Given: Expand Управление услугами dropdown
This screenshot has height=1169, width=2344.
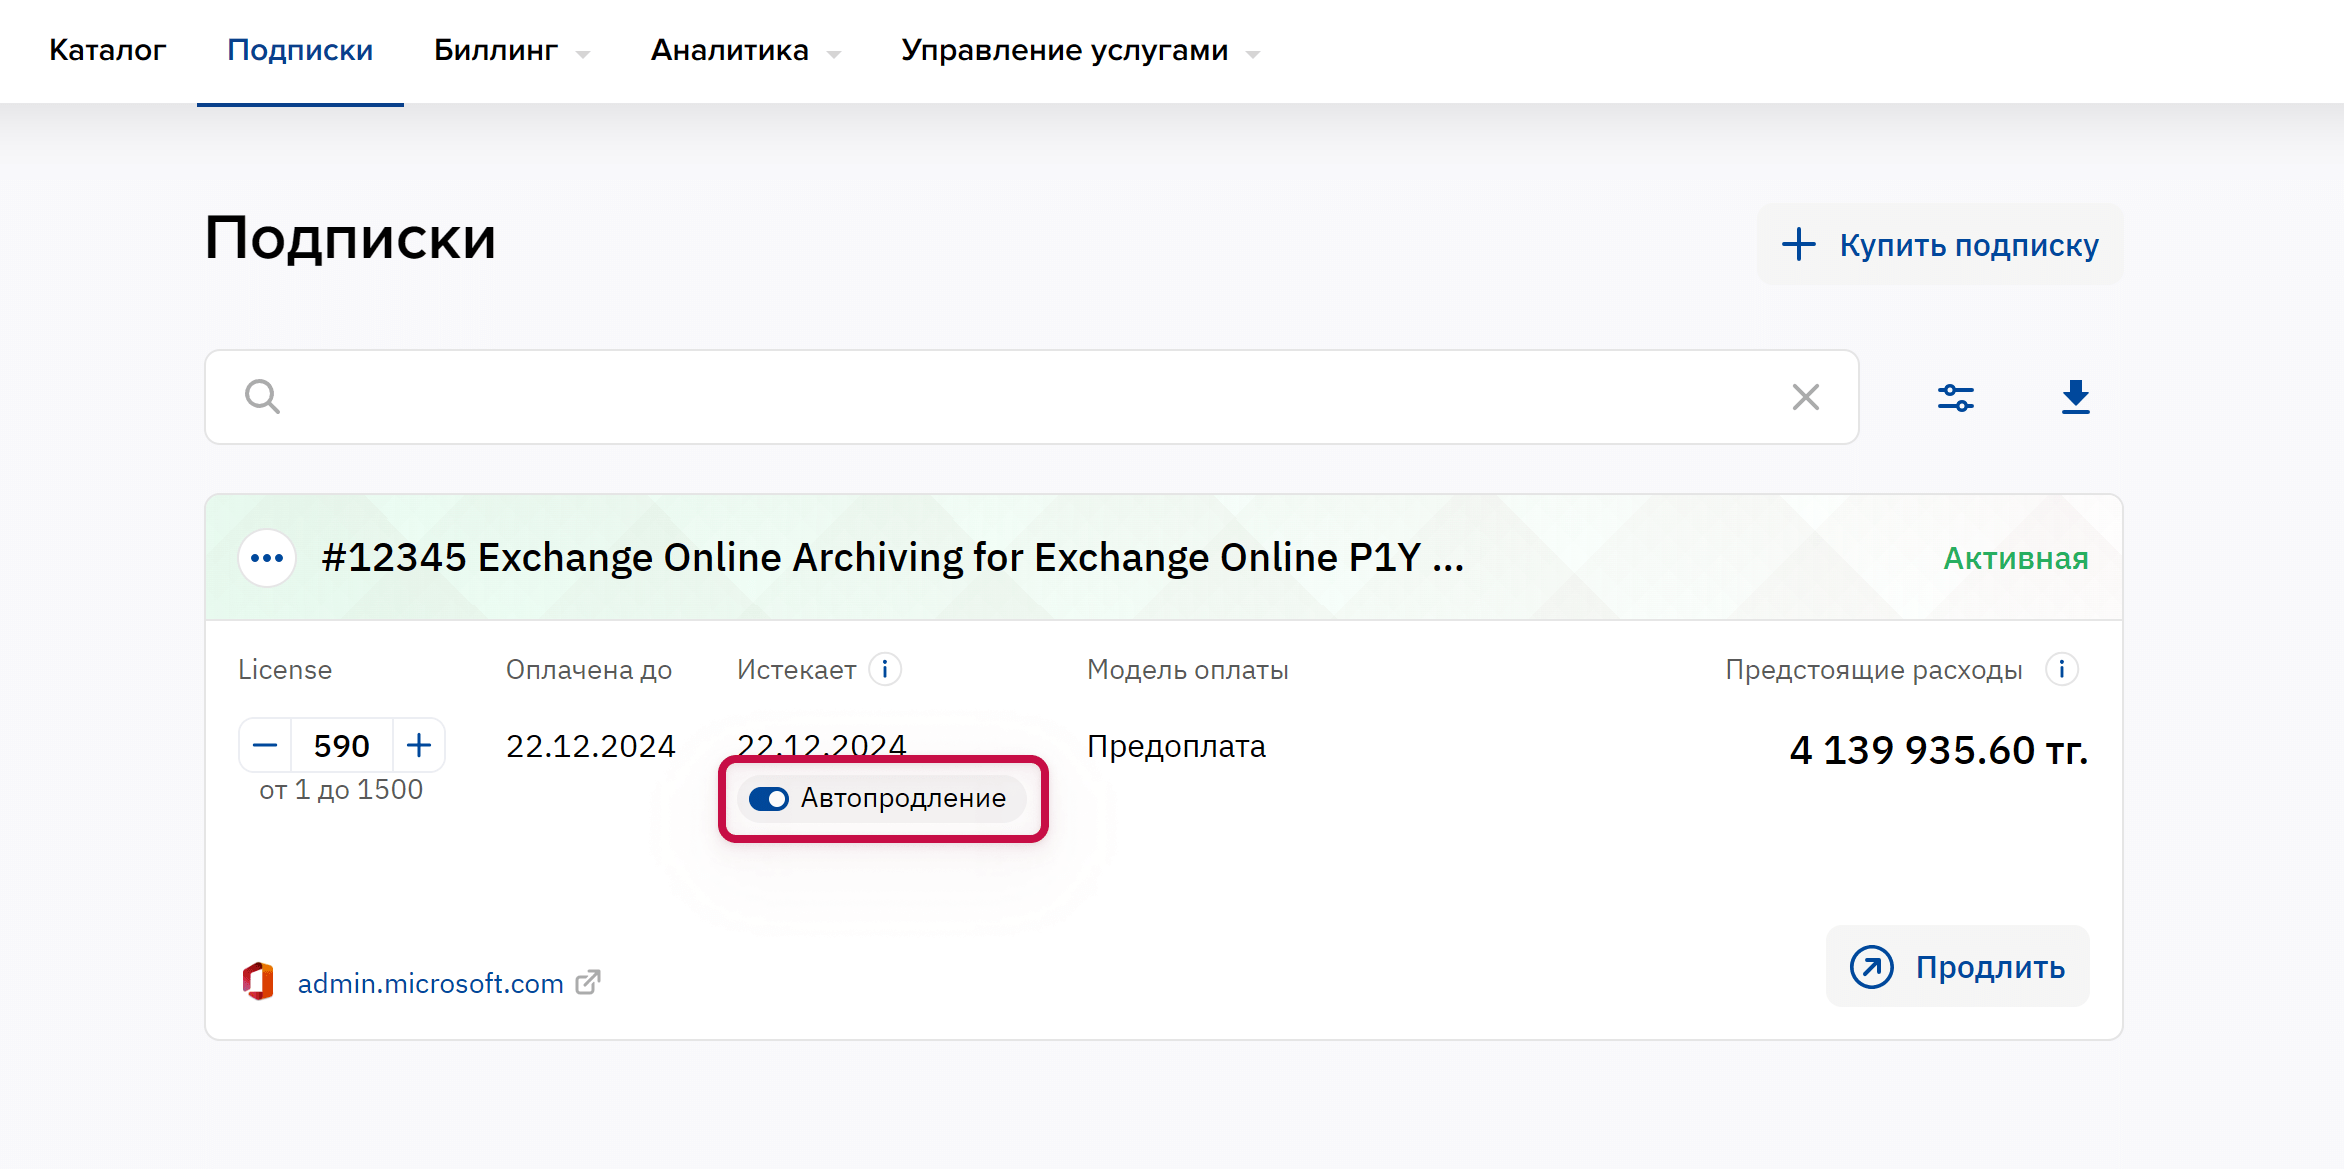Looking at the screenshot, I should [x=1079, y=51].
